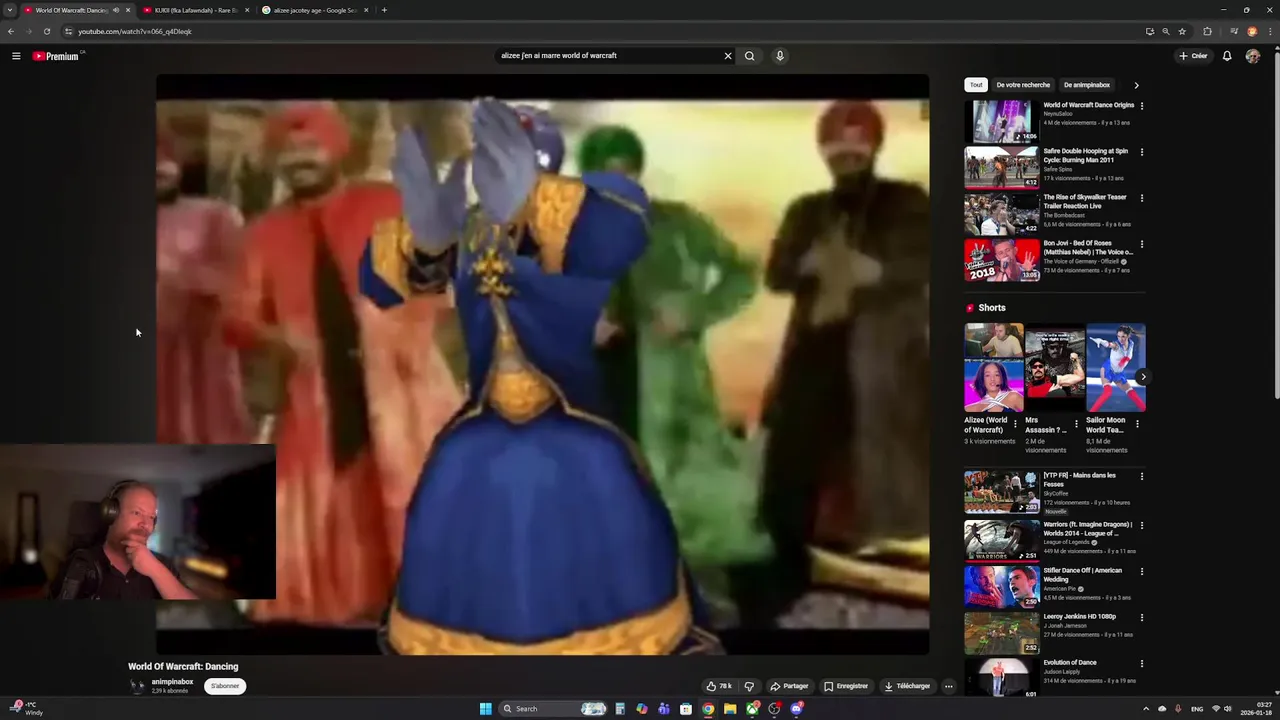Image resolution: width=1280 pixels, height=720 pixels.
Task: Select the De votre recherche chip
Action: pos(1023,85)
